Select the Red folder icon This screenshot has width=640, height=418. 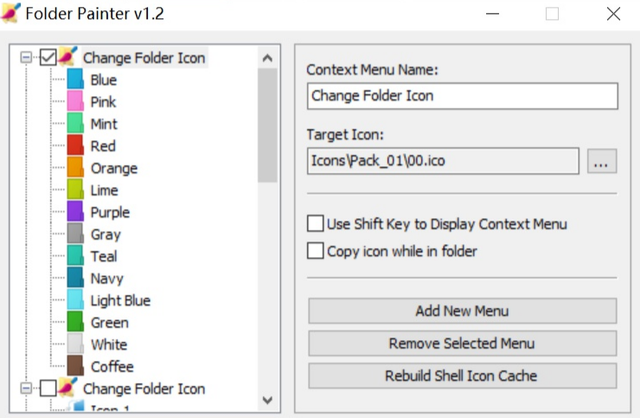click(x=76, y=145)
